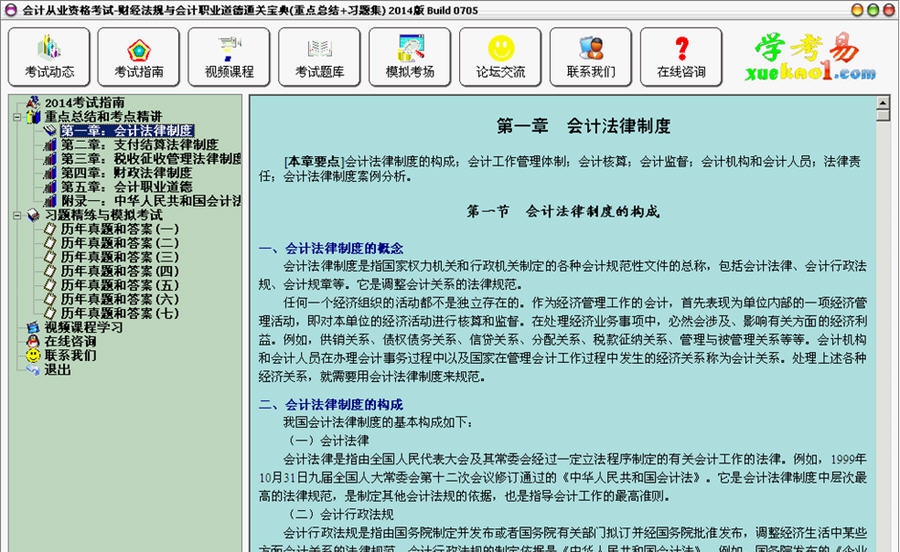Viewport: 900px width, 552px height.
Task: Click the section title 第一节 会计法律制度的构成
Action: point(562,211)
